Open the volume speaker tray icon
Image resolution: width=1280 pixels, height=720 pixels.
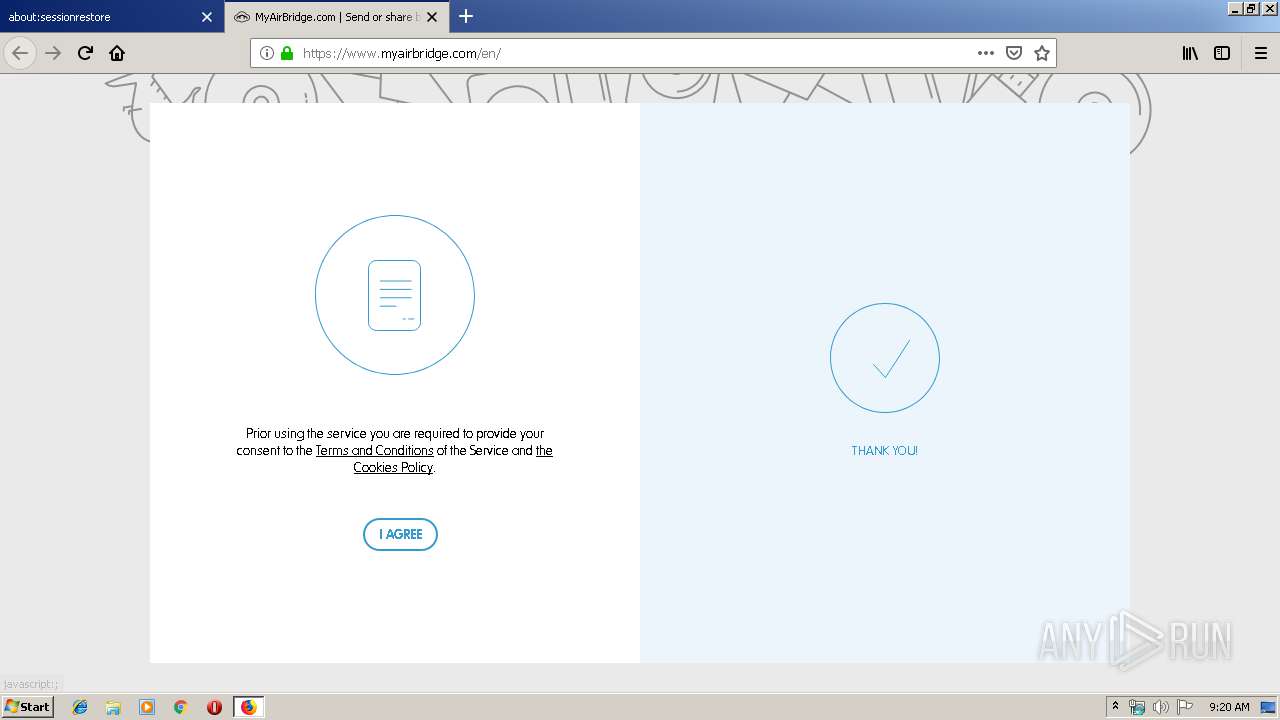(x=1161, y=707)
